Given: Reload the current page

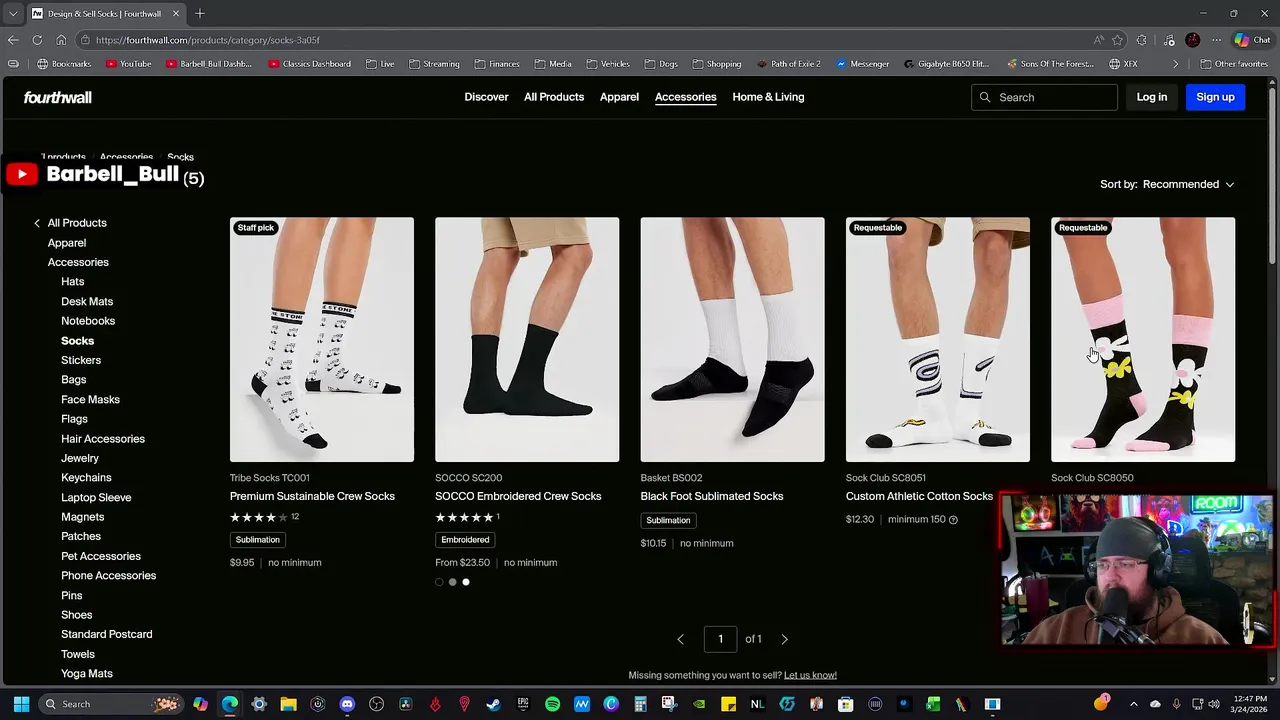Looking at the screenshot, I should click(x=37, y=40).
